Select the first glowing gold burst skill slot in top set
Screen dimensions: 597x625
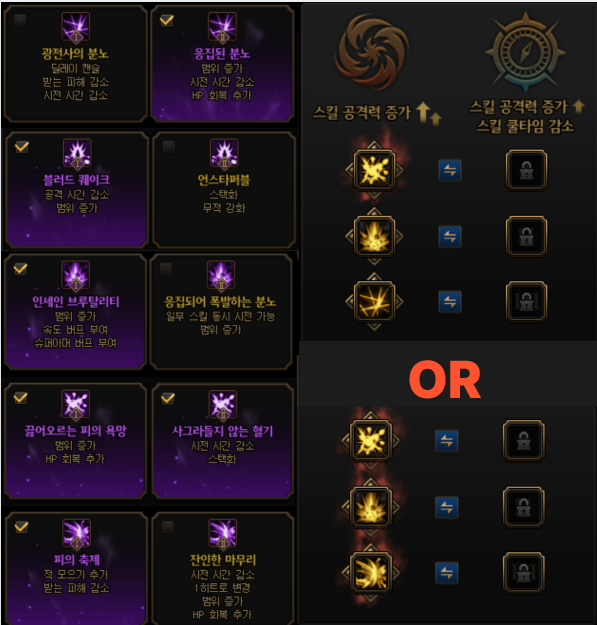pyautogui.click(x=374, y=170)
